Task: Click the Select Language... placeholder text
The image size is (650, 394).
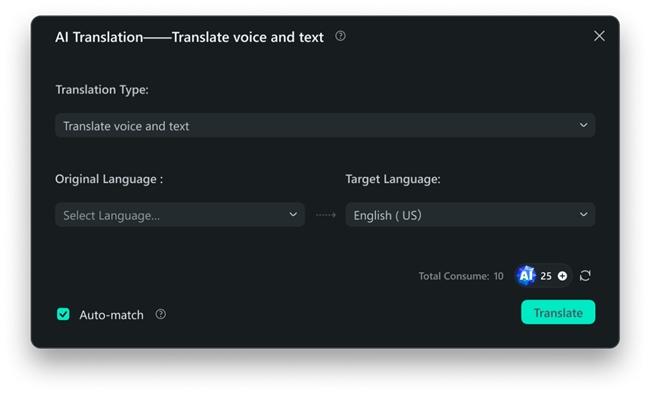Action: (111, 216)
